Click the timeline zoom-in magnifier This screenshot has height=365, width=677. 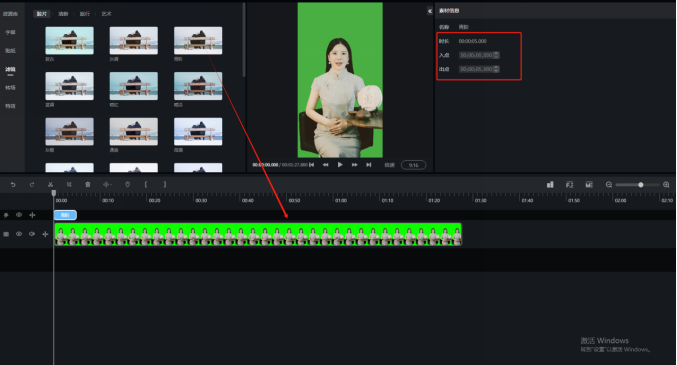666,185
